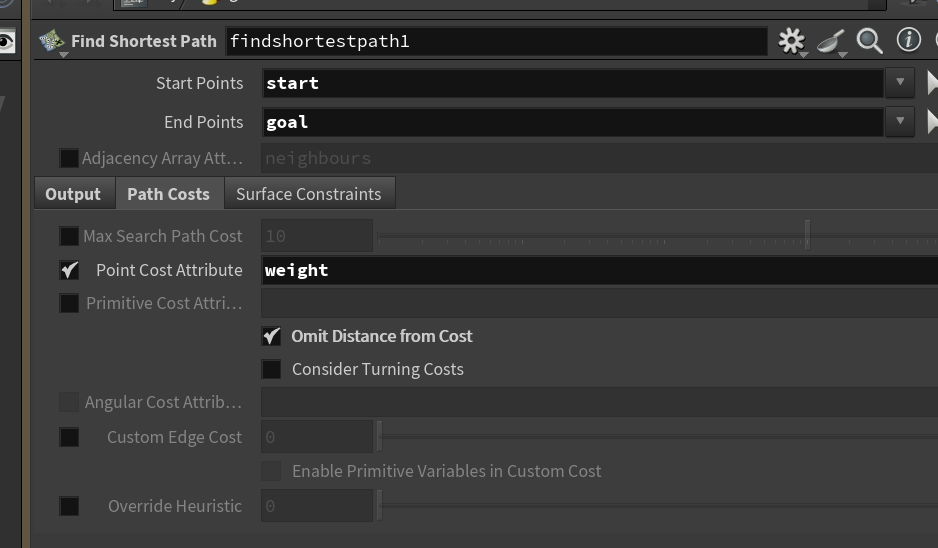Screen dimensions: 938x548
Task: Click the Find Shortest Path node icon
Action: click(x=51, y=41)
